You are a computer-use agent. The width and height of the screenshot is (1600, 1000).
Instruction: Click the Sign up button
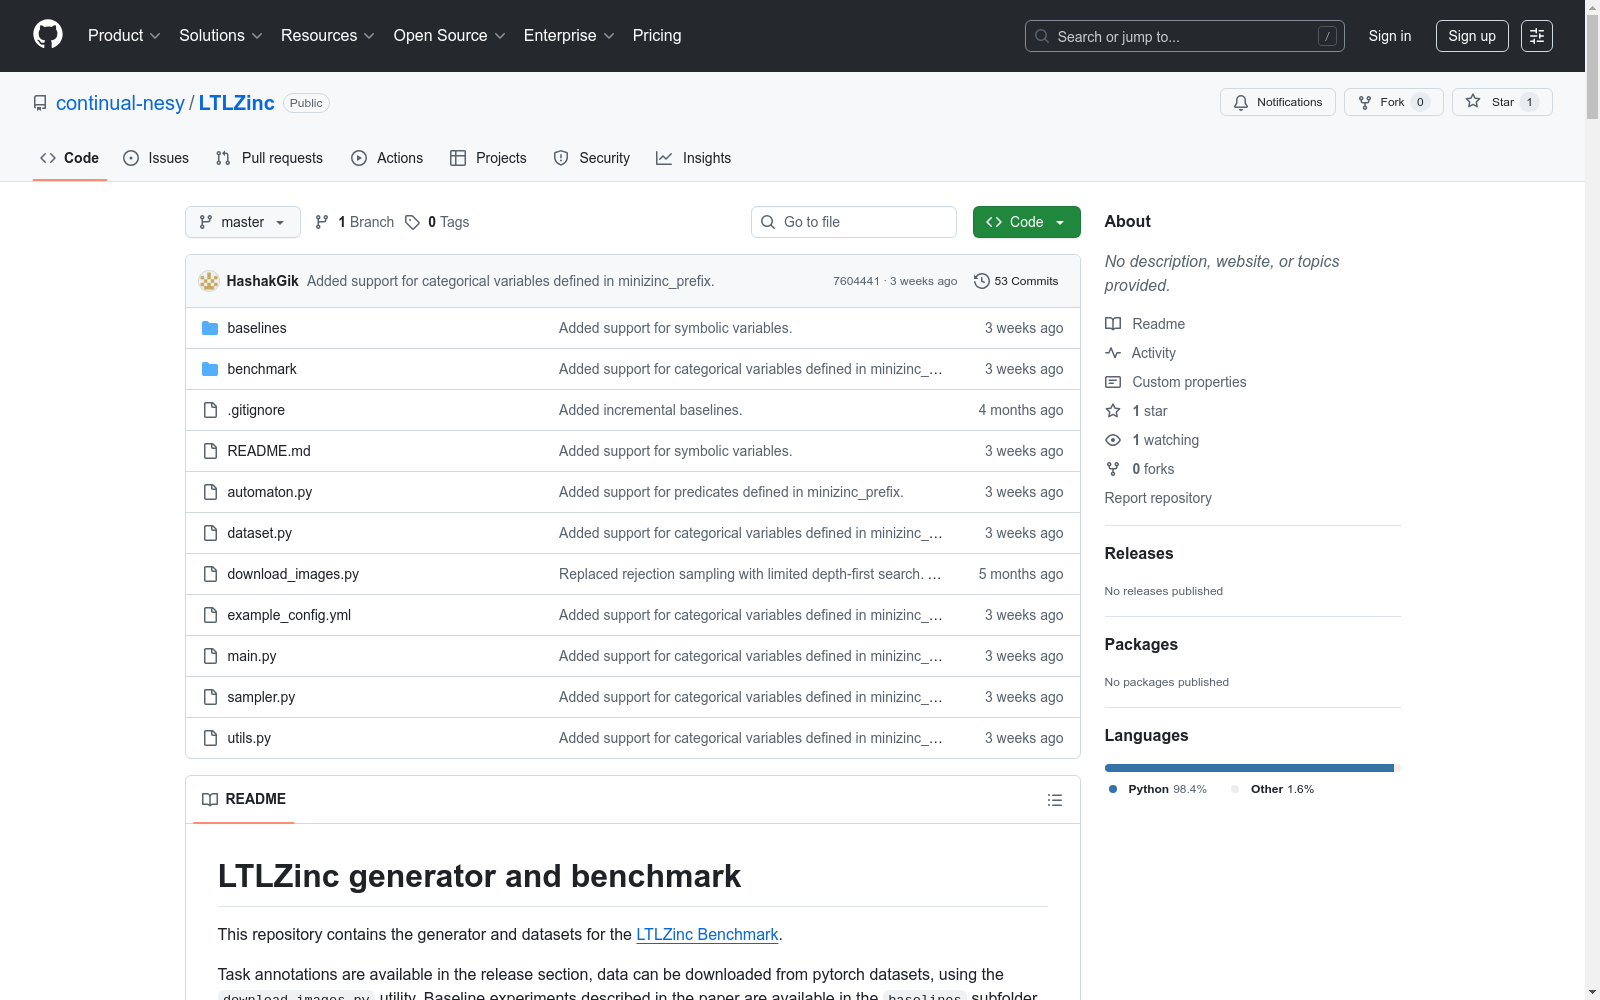tap(1472, 36)
